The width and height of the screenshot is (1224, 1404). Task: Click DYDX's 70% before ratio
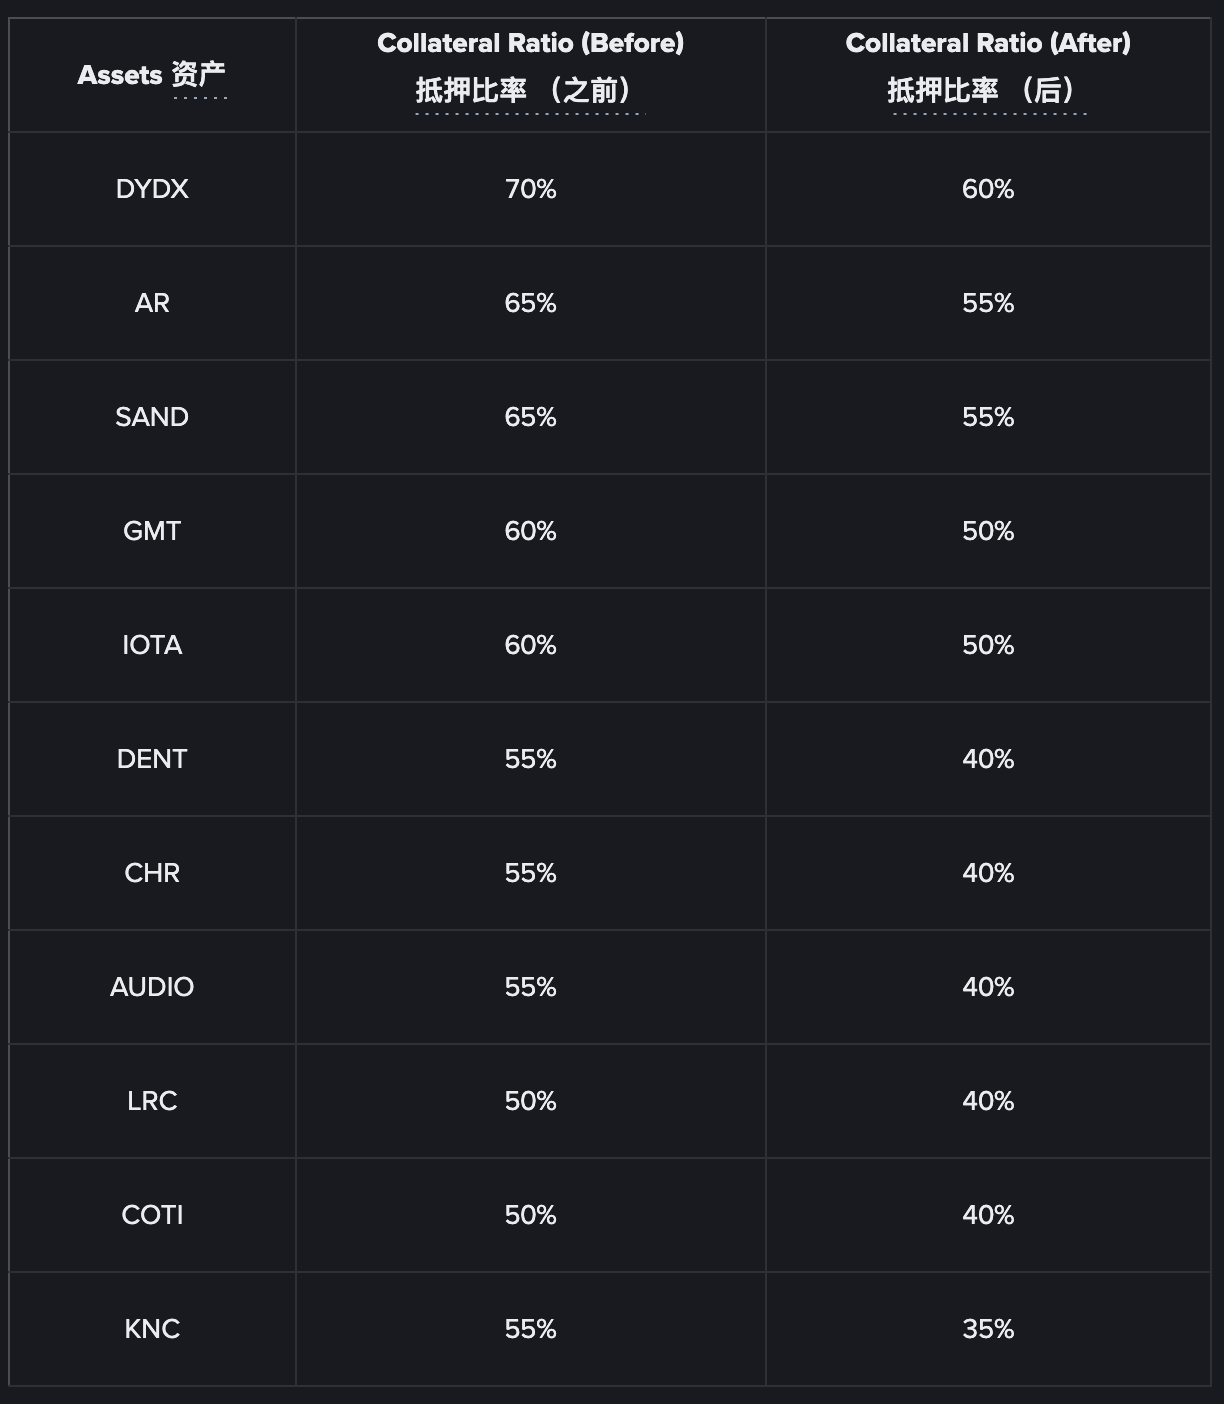pos(530,189)
